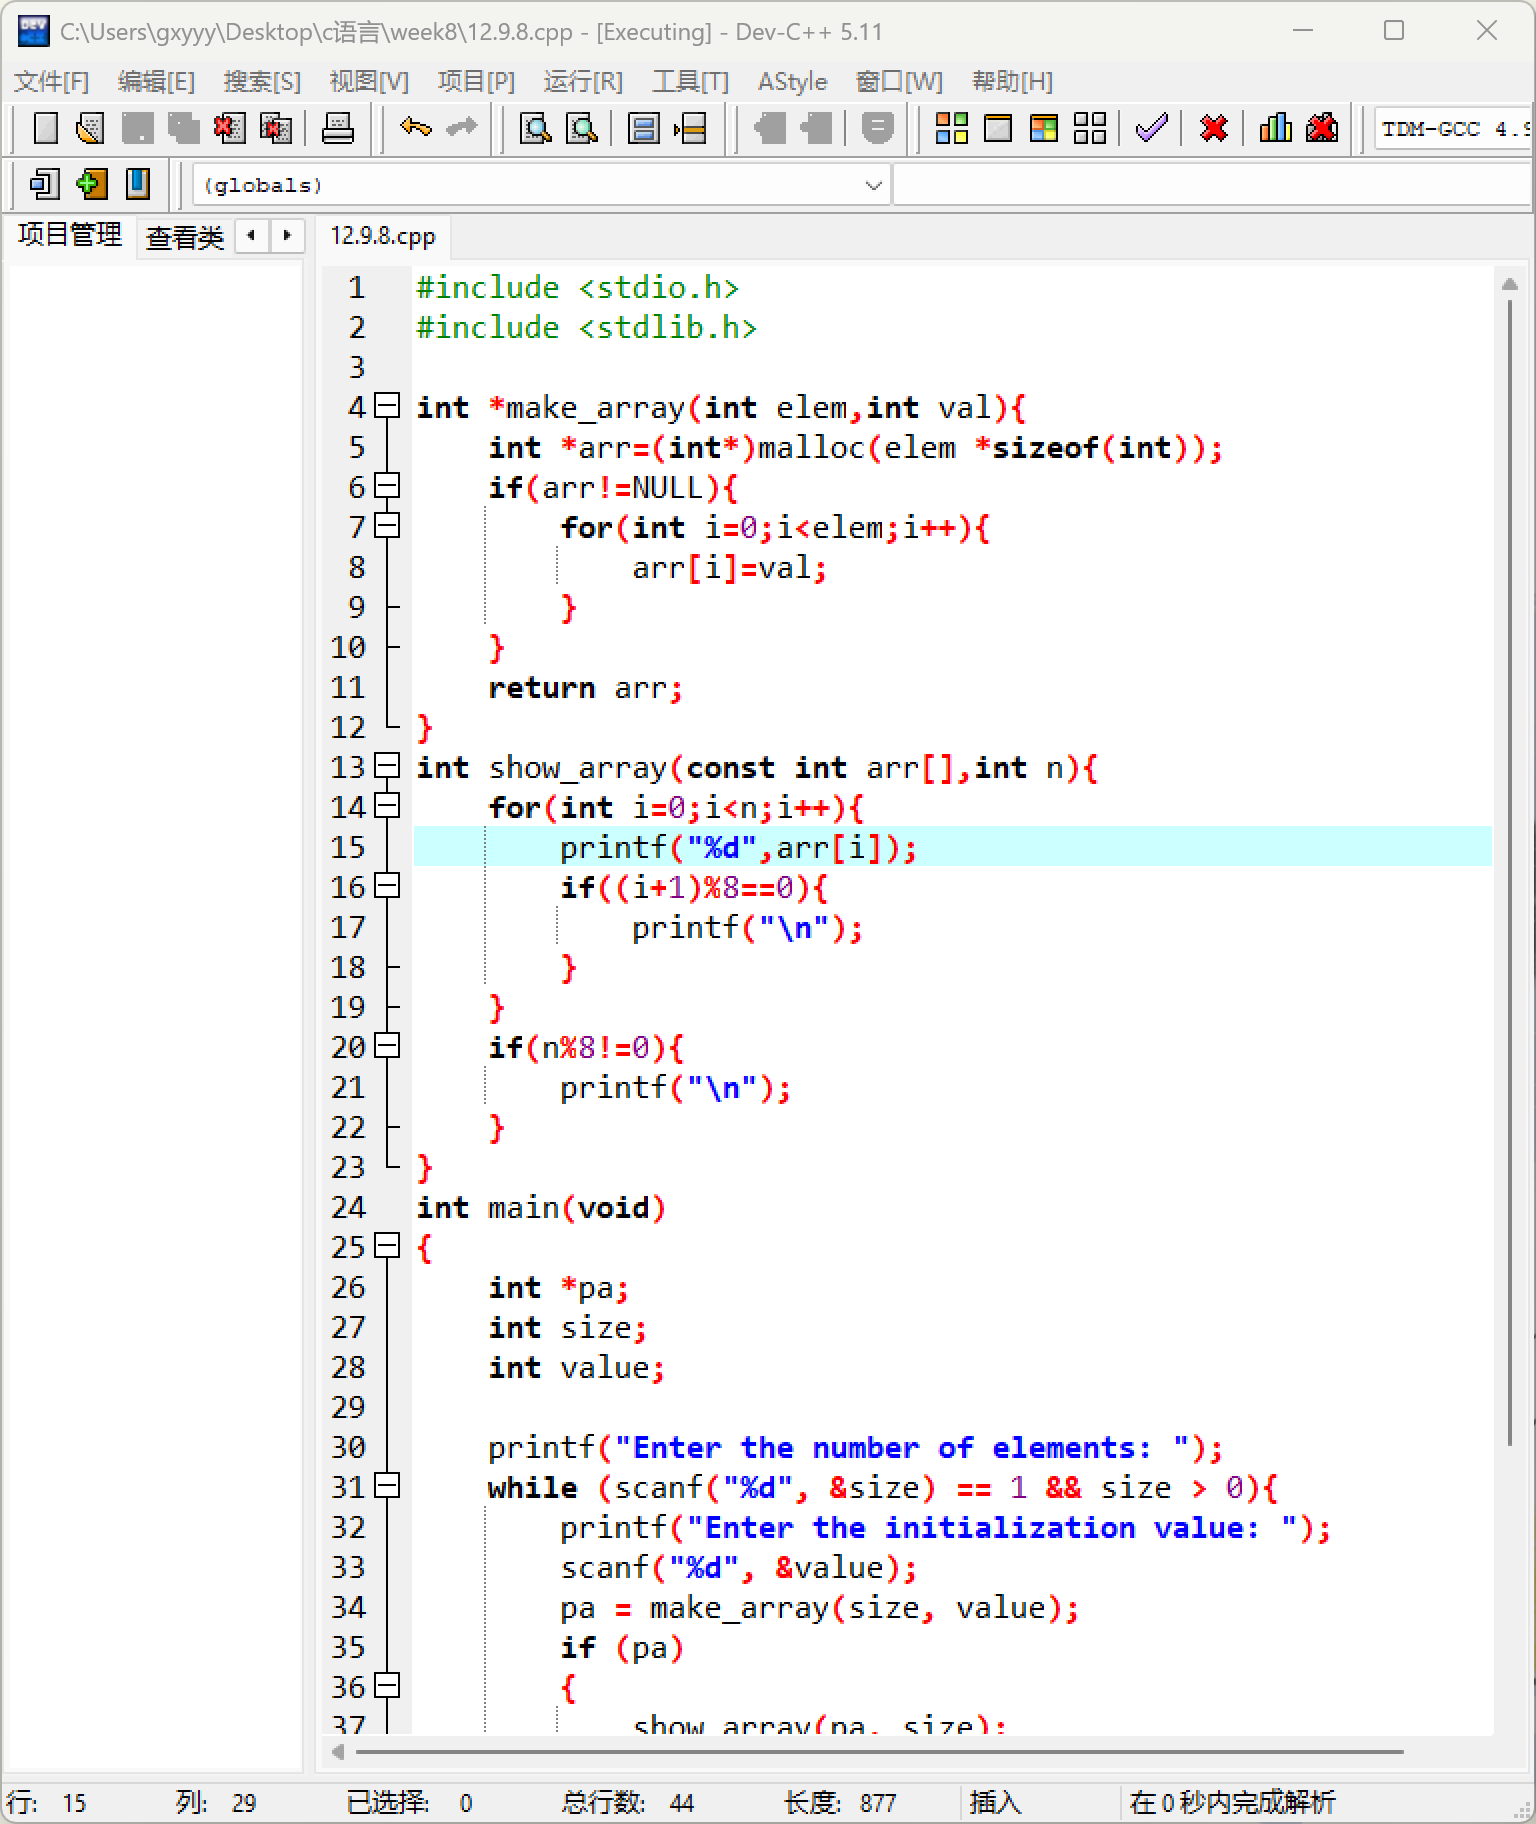The height and width of the screenshot is (1824, 1536).
Task: Select the 12.9.8.cpp editor tab
Action: pyautogui.click(x=383, y=236)
